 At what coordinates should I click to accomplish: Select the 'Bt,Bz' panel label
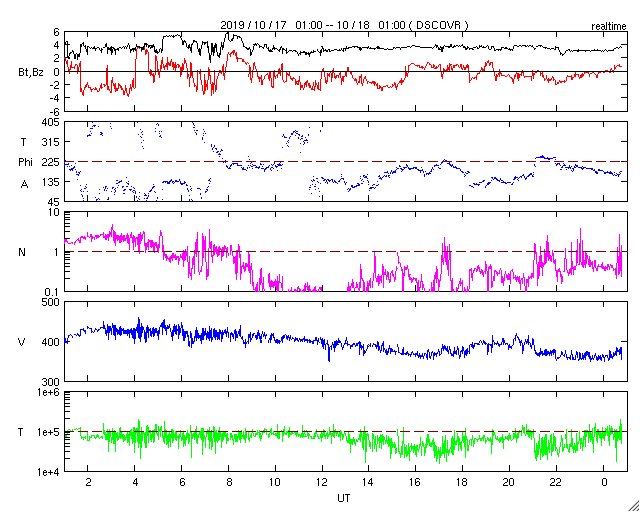(31, 74)
